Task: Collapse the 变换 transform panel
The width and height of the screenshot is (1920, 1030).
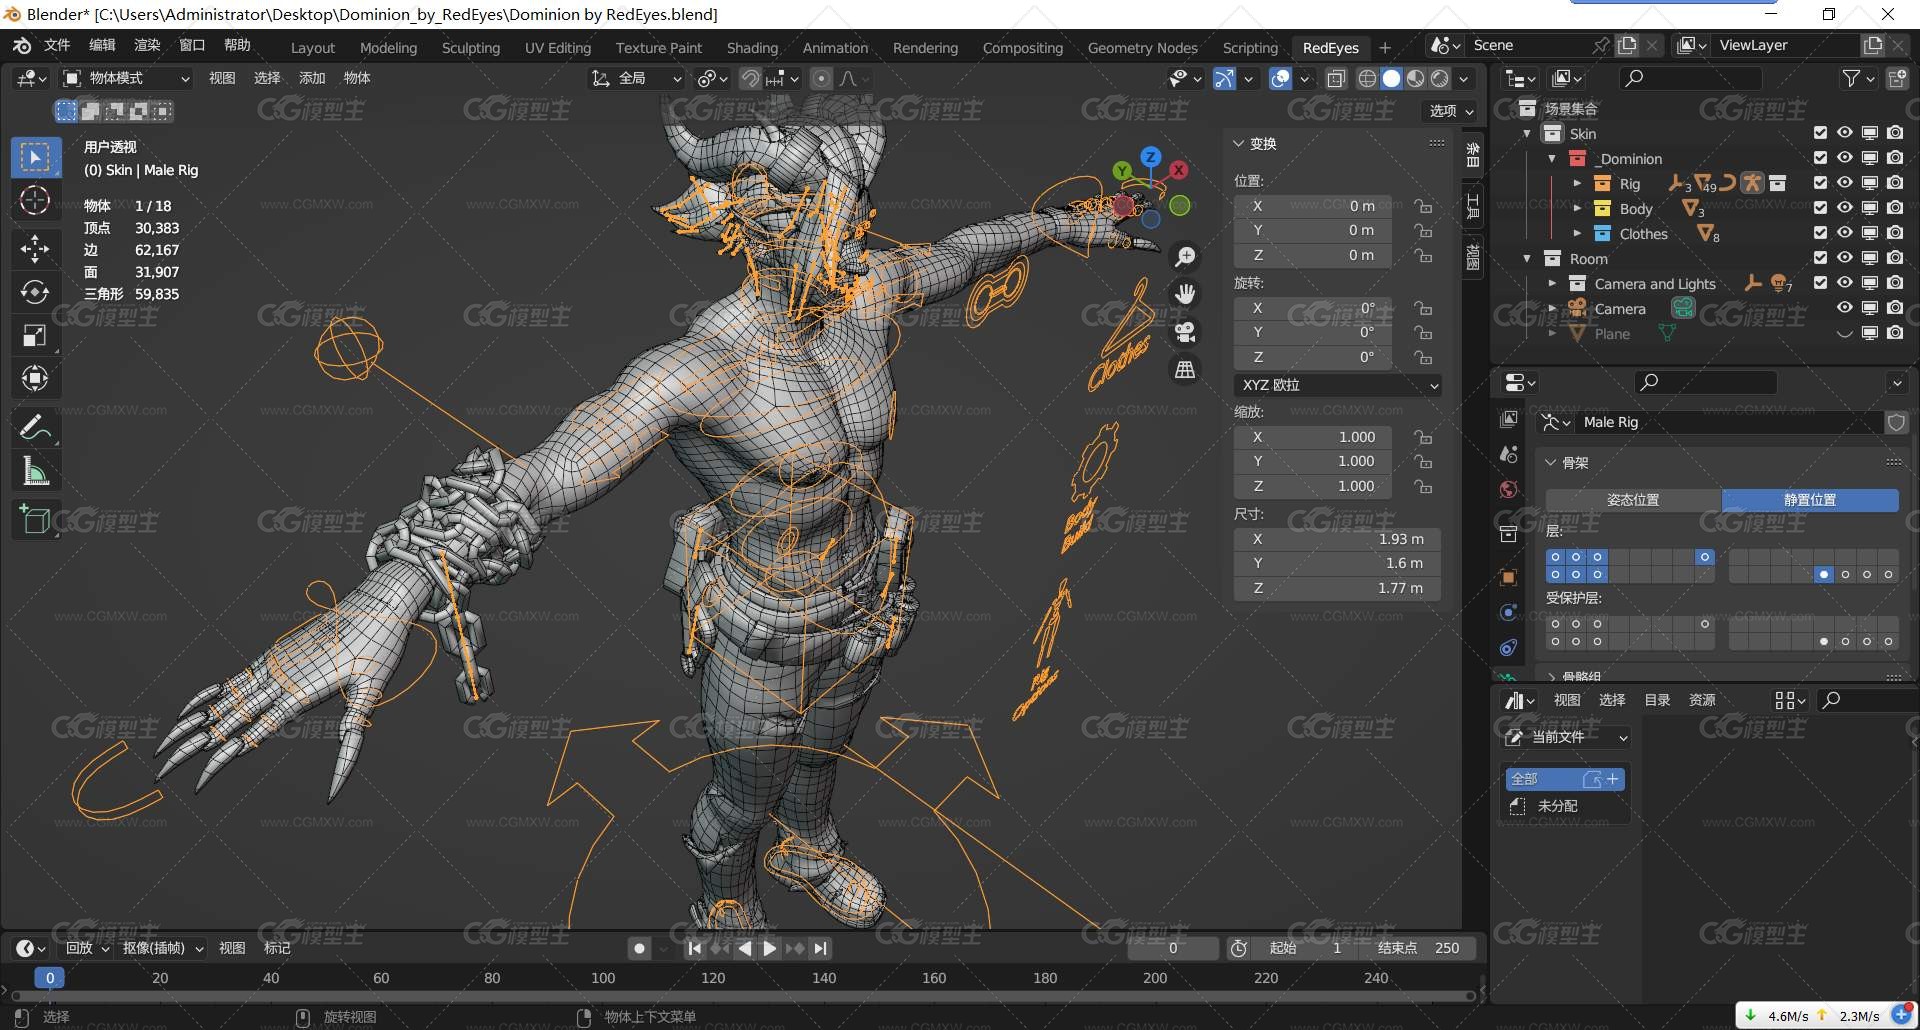Action: point(1239,144)
